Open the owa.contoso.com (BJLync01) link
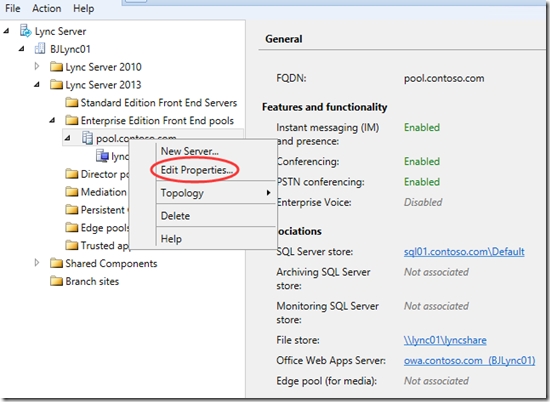This screenshot has width=550, height=402. pyautogui.click(x=469, y=360)
